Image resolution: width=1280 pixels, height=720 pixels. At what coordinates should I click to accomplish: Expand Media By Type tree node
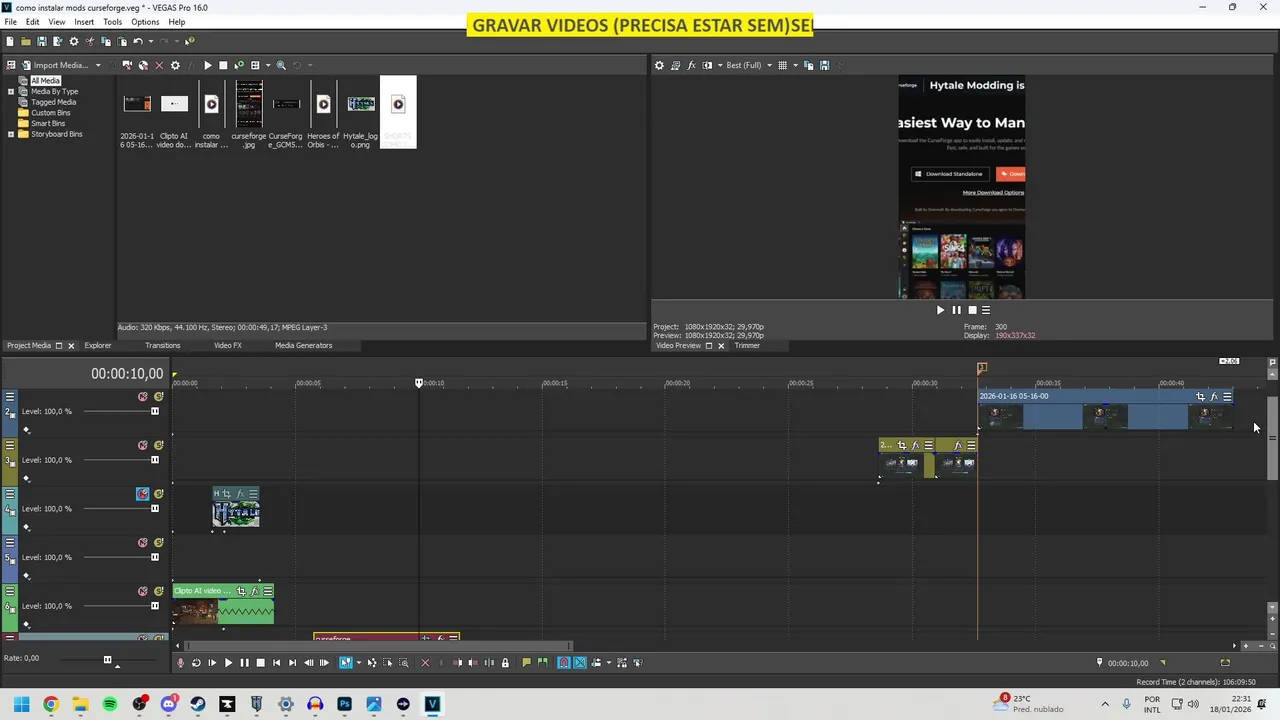click(x=11, y=92)
